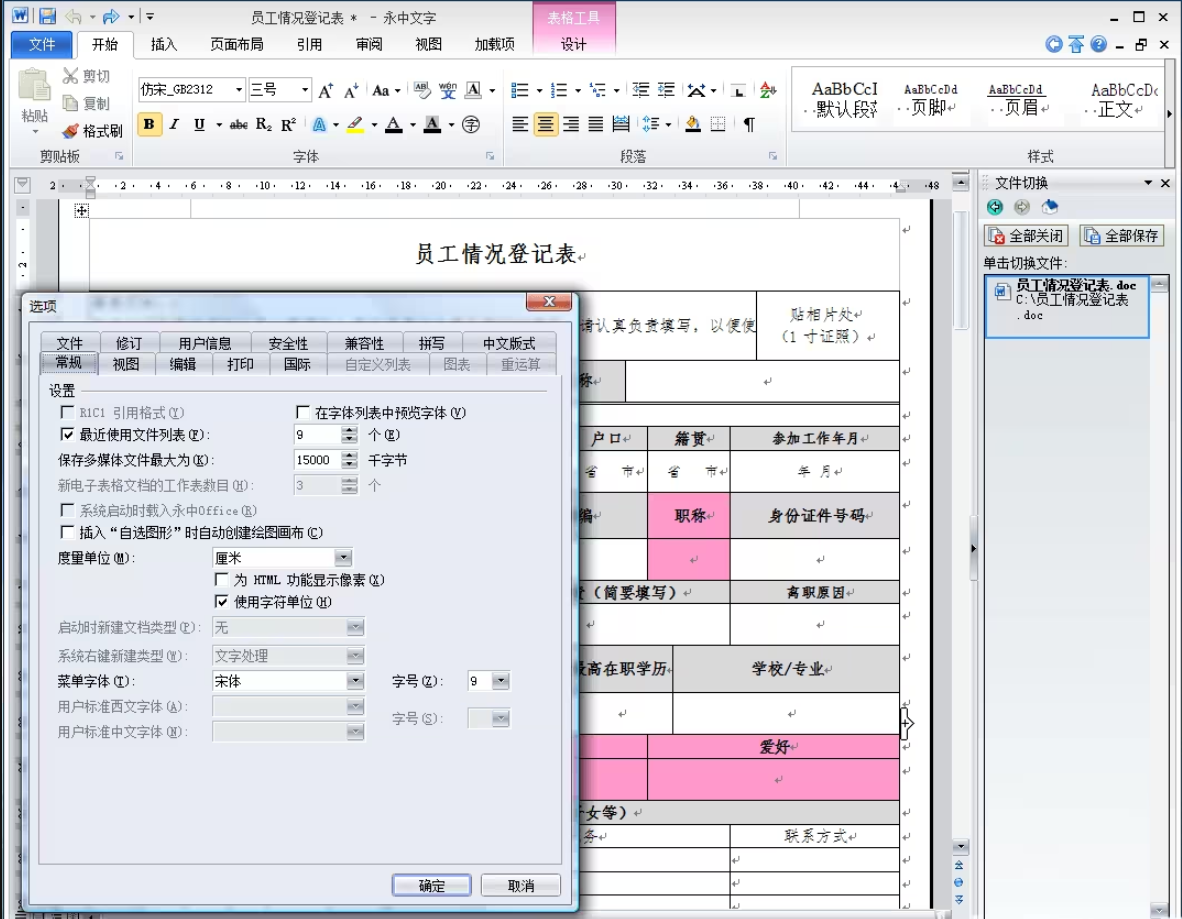Open 菜单字体 宋体 dropdown
The height and width of the screenshot is (919, 1182).
(x=355, y=682)
